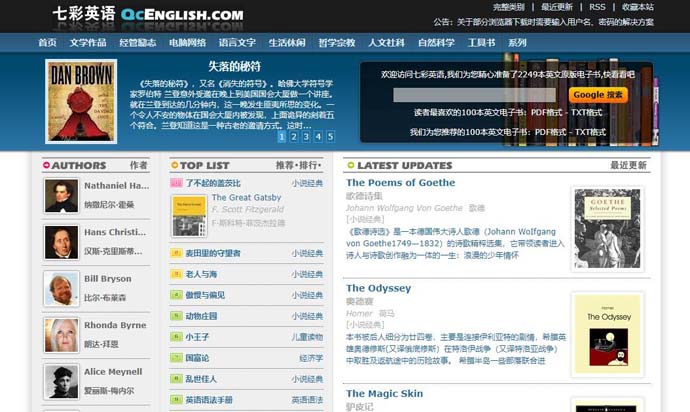Switch featured slide to page 5
The height and width of the screenshot is (412, 690).
[x=330, y=136]
